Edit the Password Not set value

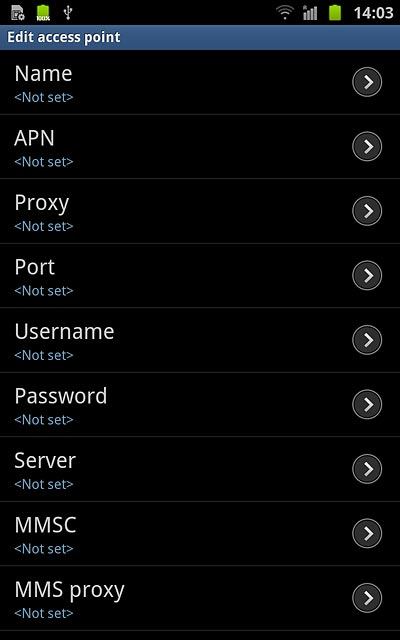pyautogui.click(x=44, y=420)
